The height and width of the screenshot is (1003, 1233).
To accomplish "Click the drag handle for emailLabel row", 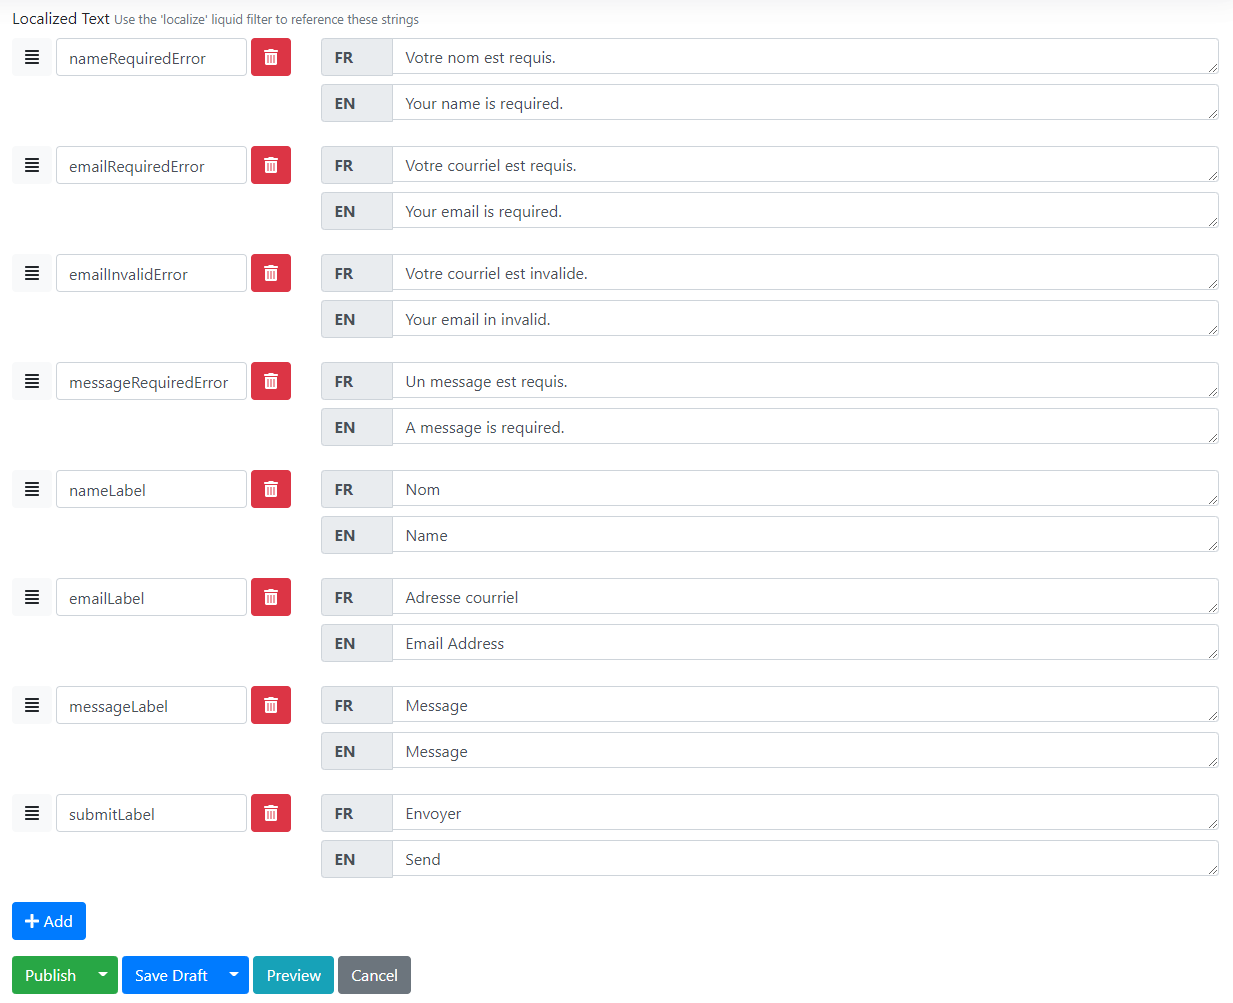I will [32, 597].
